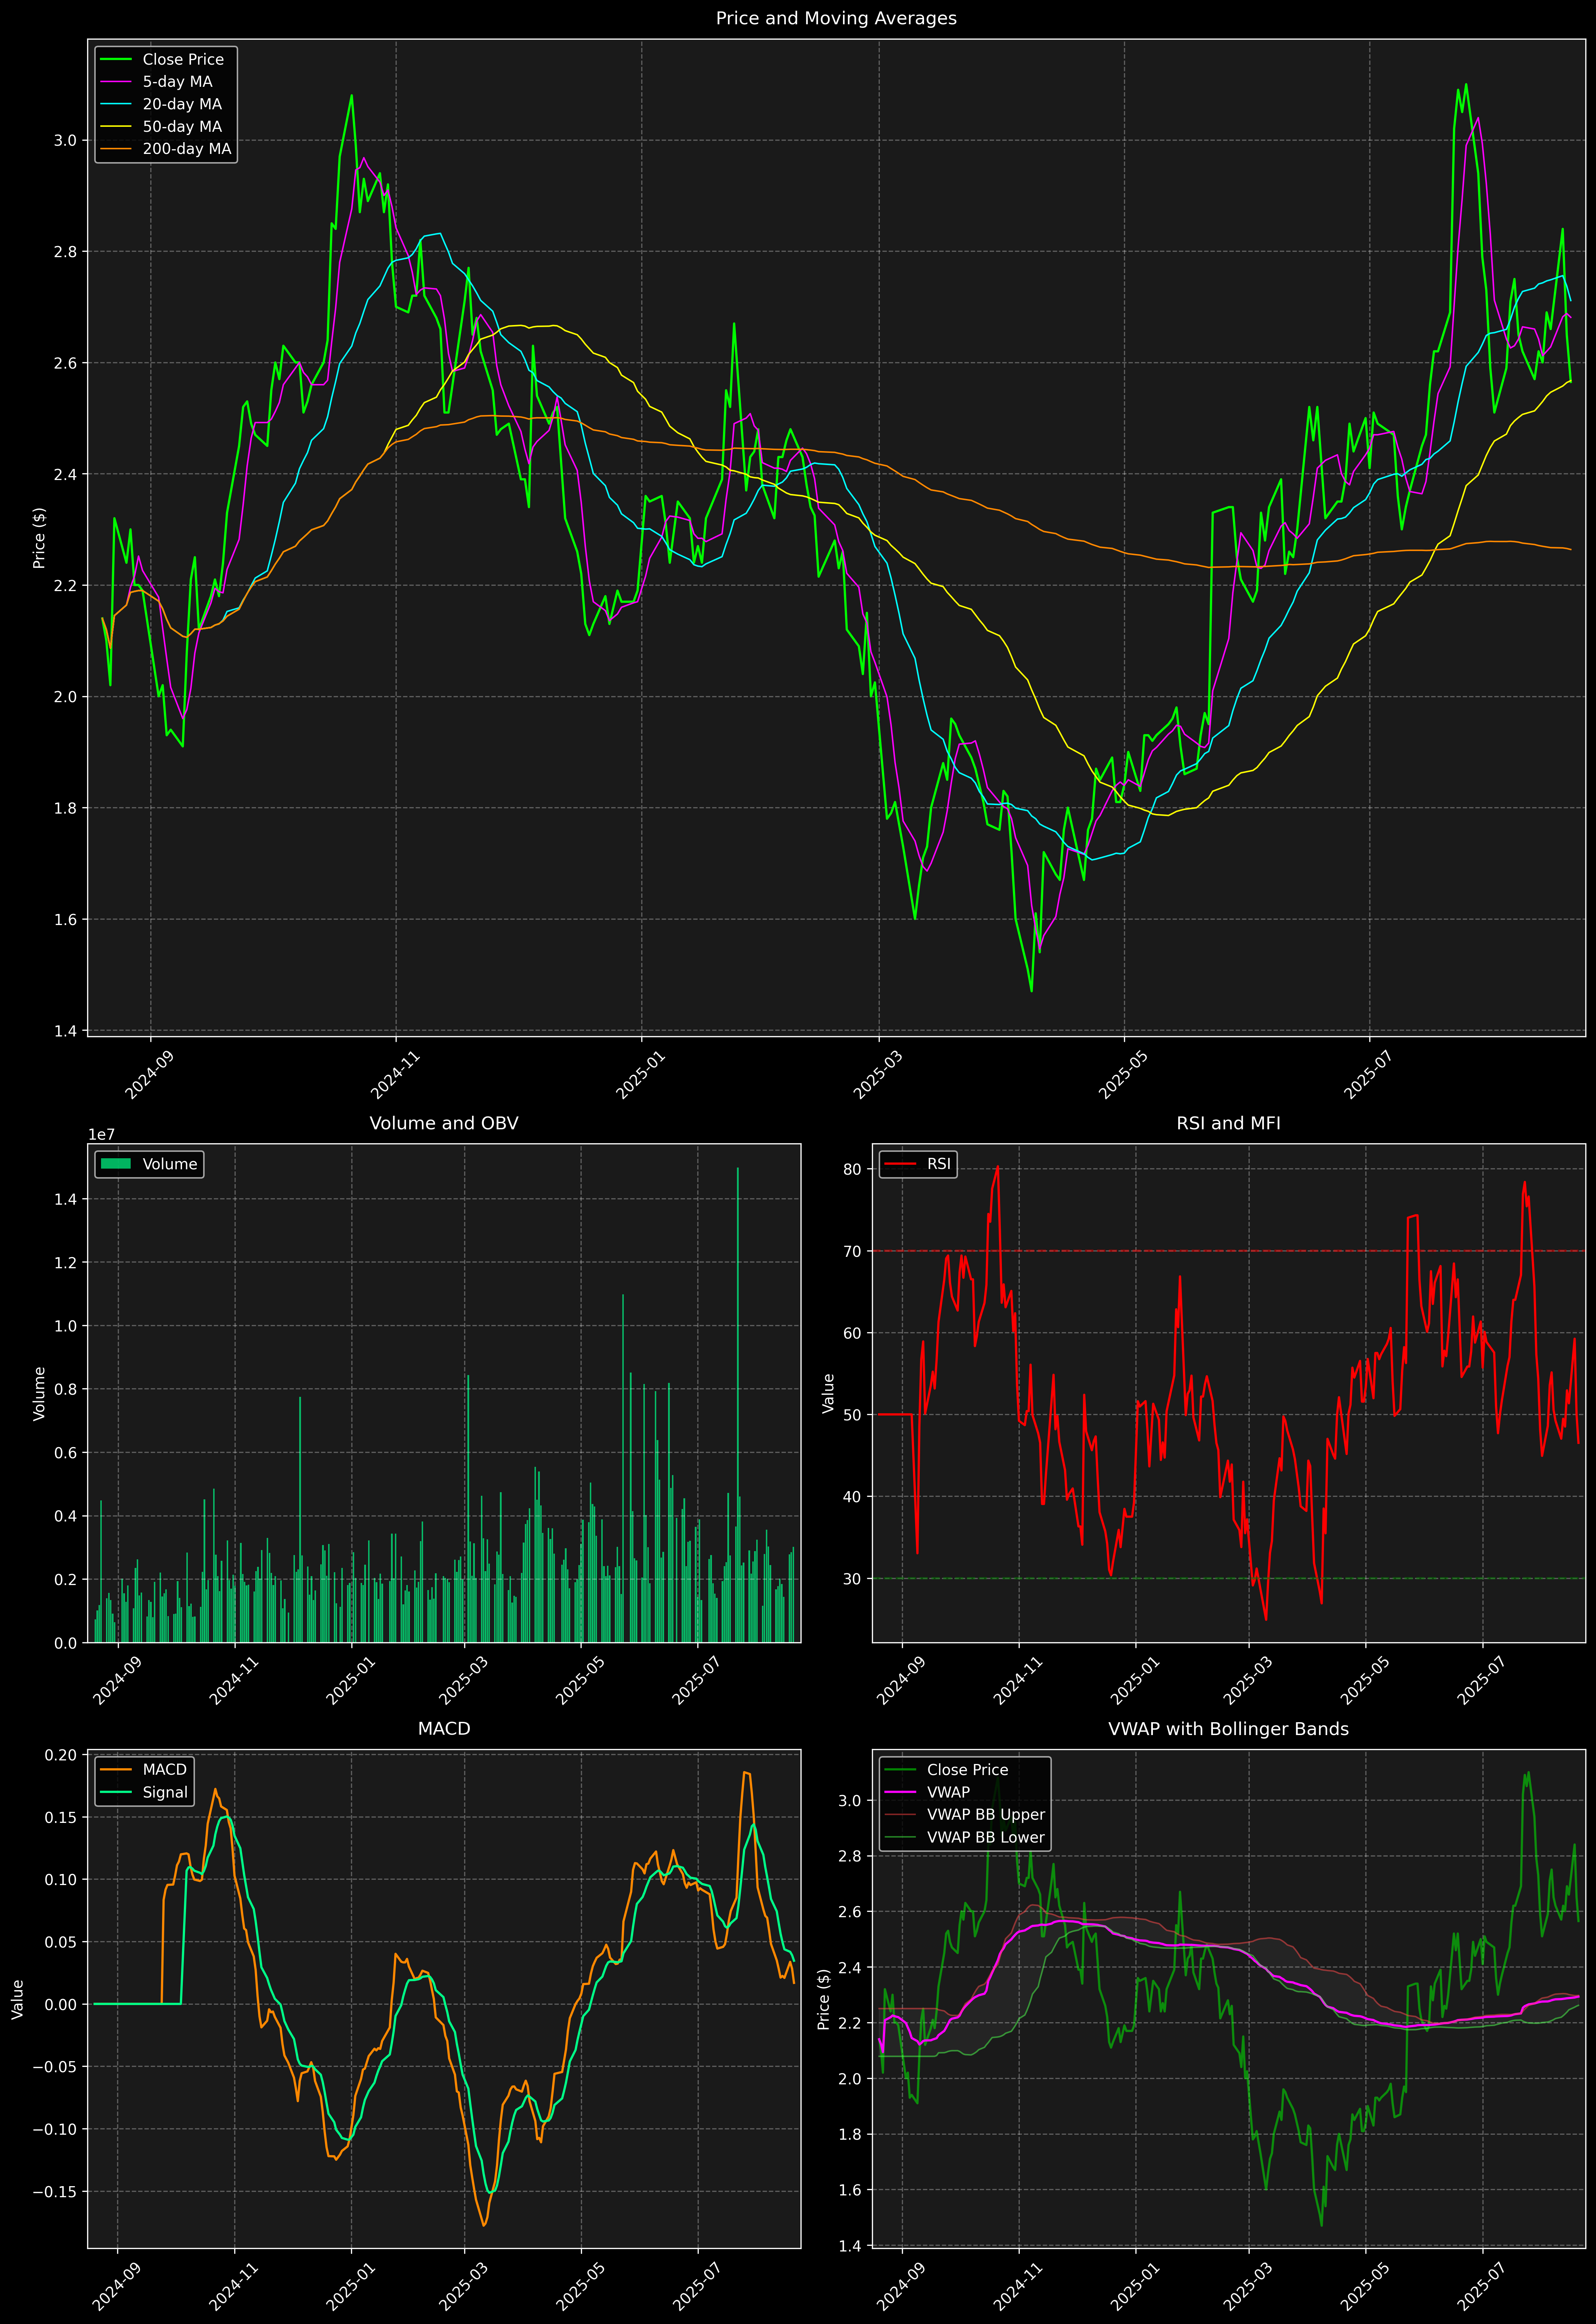
Task: Click the 50-day MA legend entry
Action: point(182,127)
